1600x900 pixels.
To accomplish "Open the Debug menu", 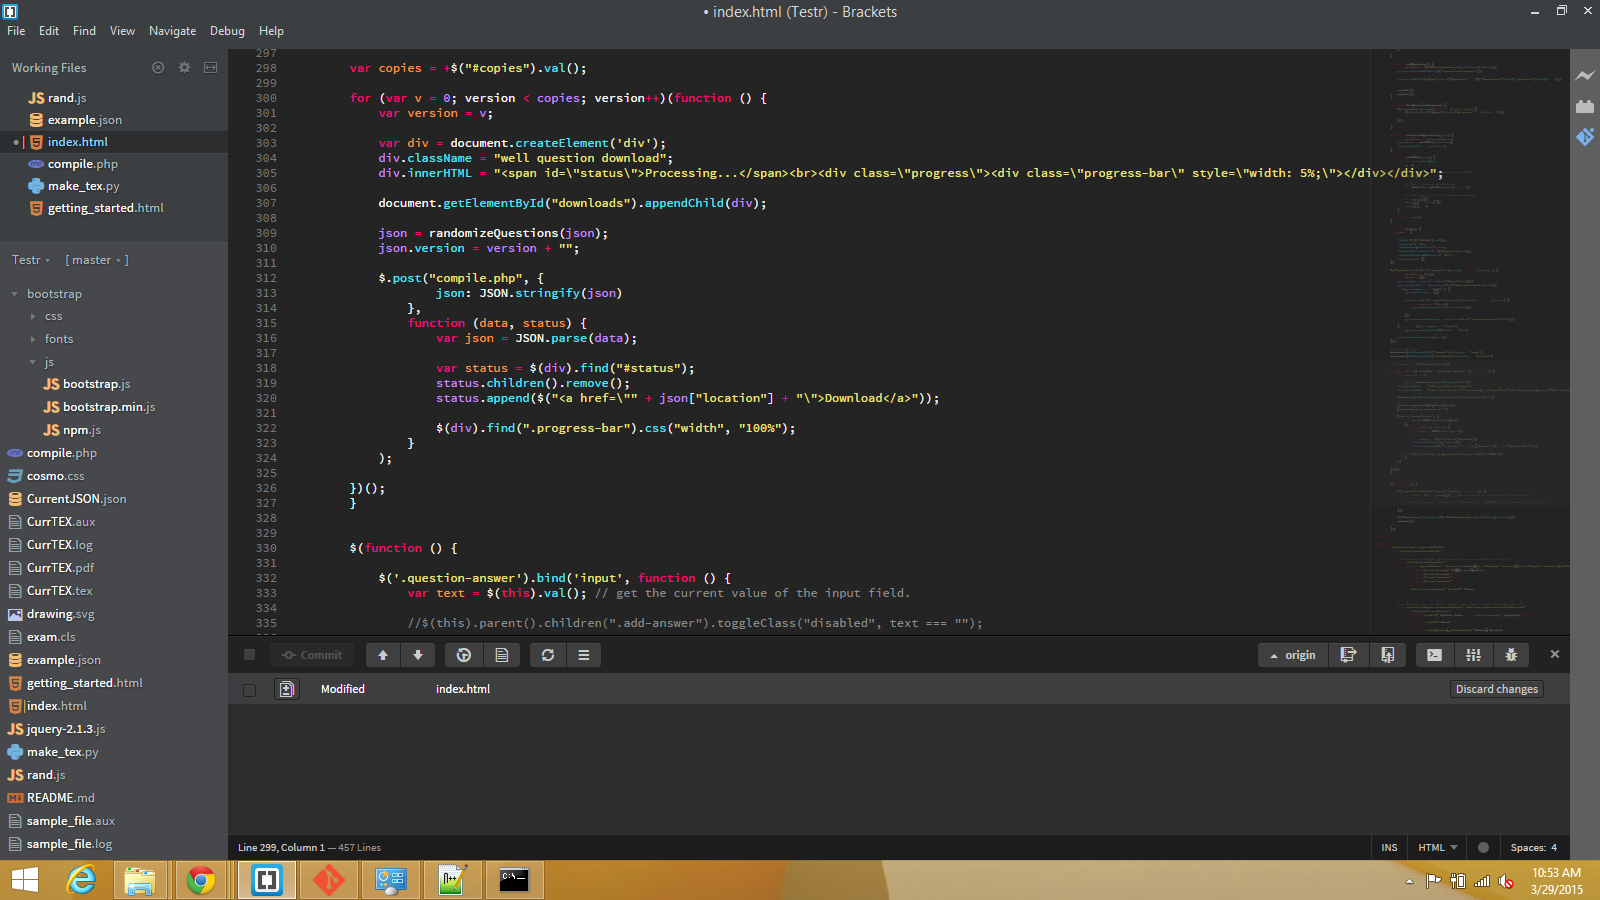I will tap(227, 31).
